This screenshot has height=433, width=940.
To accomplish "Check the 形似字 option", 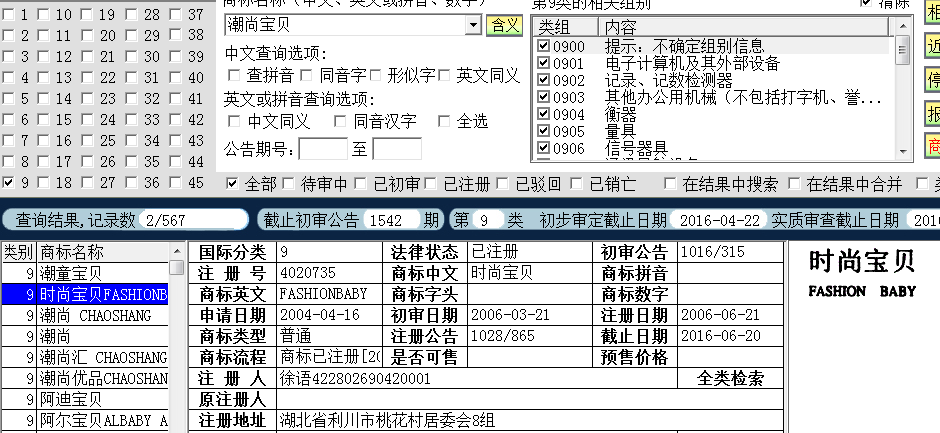I will [376, 76].
